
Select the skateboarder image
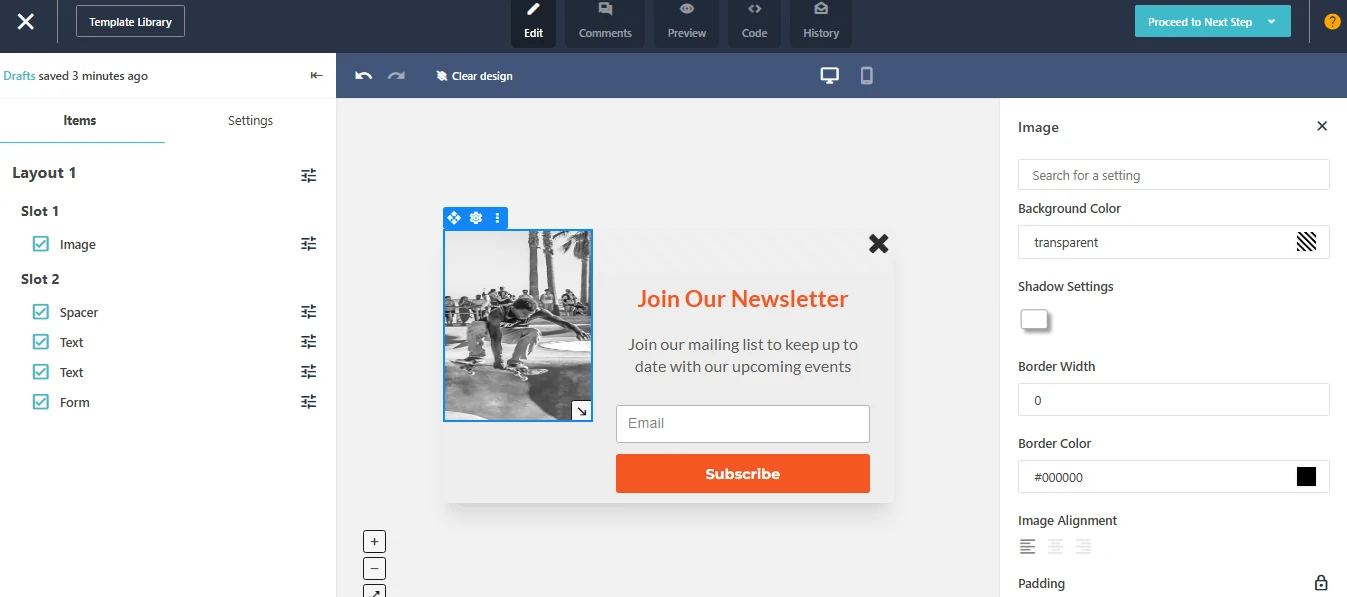pyautogui.click(x=517, y=325)
